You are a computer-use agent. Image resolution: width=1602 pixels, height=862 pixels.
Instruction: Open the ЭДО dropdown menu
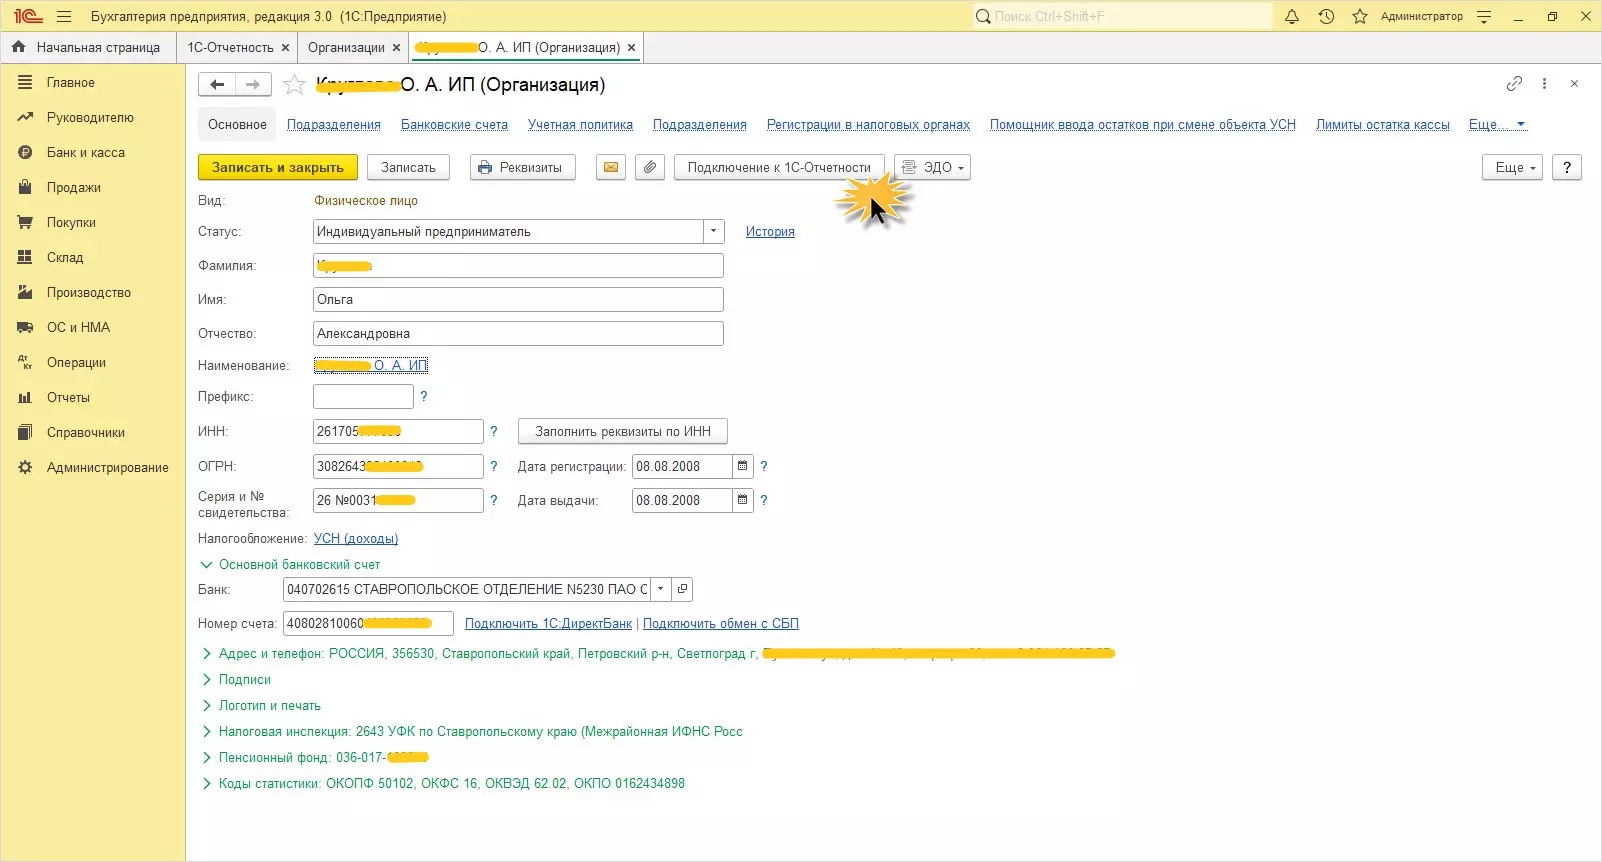point(933,168)
